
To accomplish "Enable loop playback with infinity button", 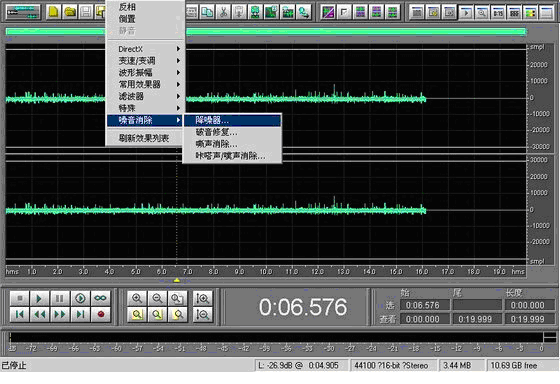I will click(x=100, y=298).
